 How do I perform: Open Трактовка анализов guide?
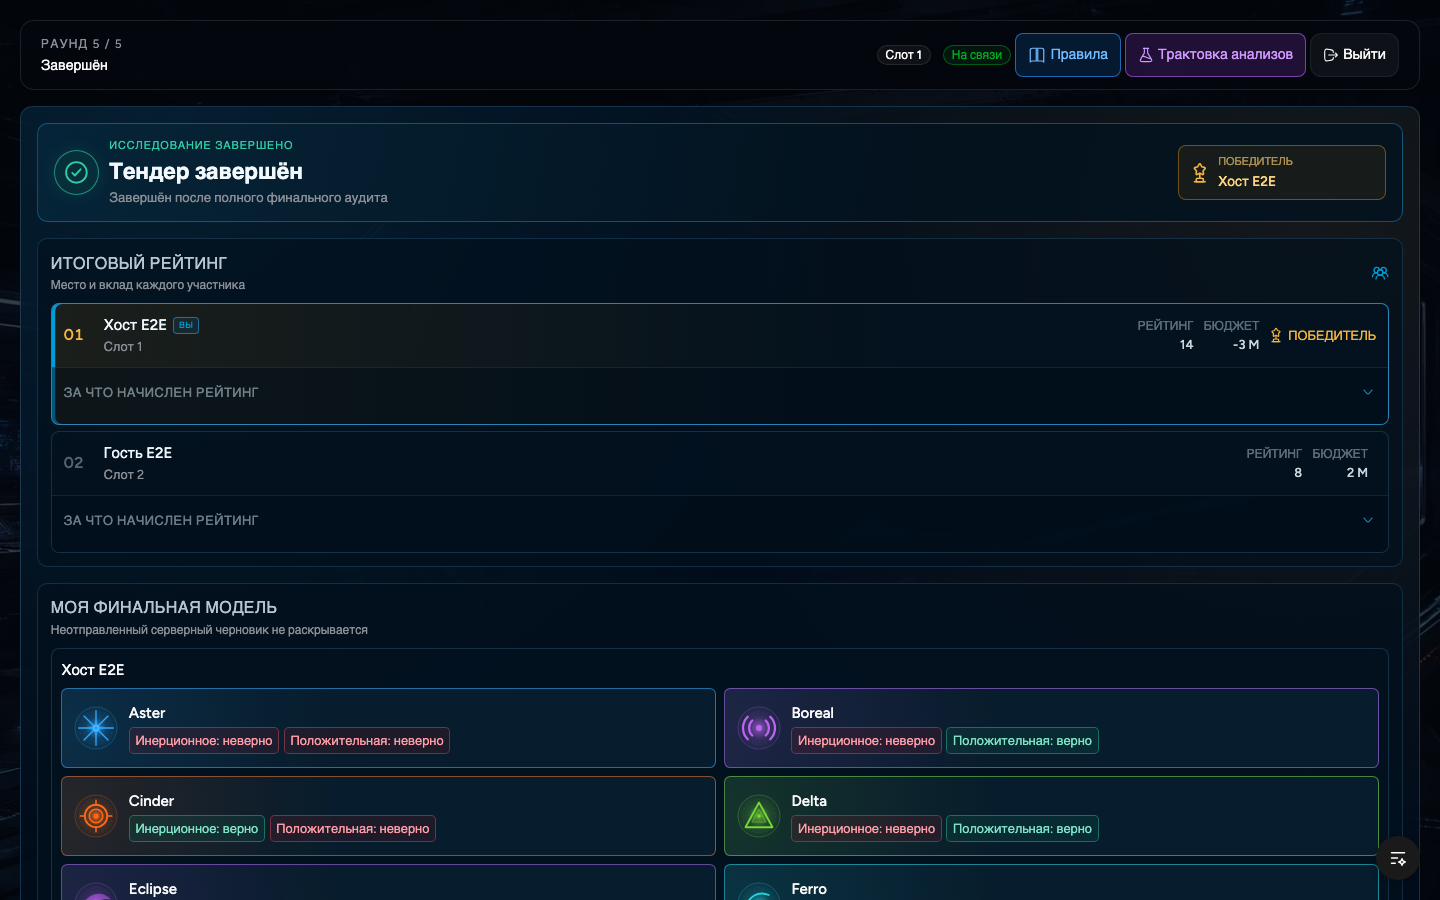(1215, 55)
